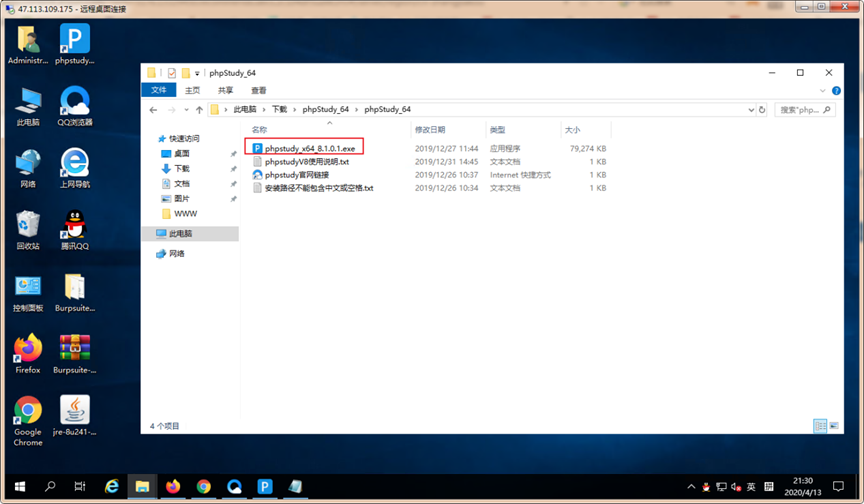Open the notification center icon

[838, 486]
